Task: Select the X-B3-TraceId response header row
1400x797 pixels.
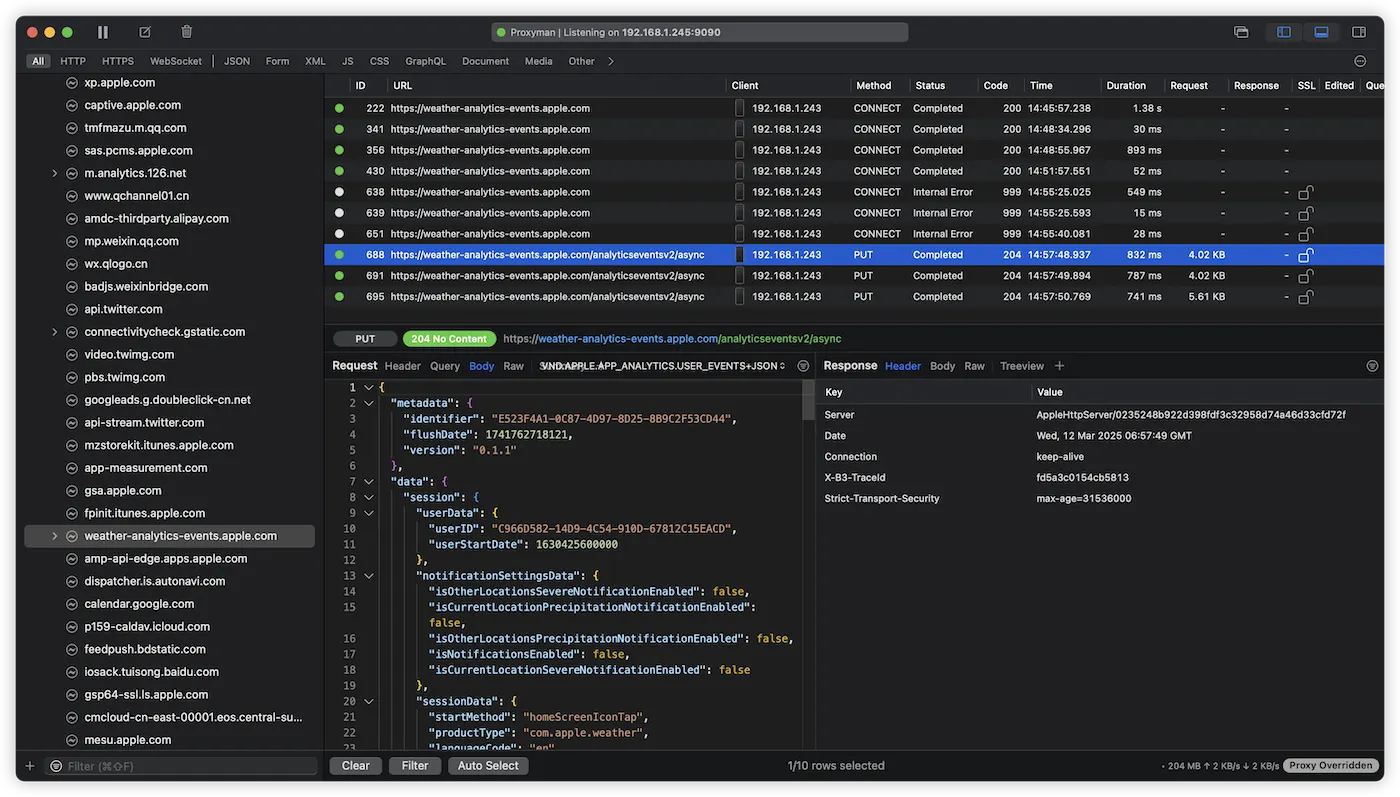Action: pyautogui.click(x=1100, y=478)
